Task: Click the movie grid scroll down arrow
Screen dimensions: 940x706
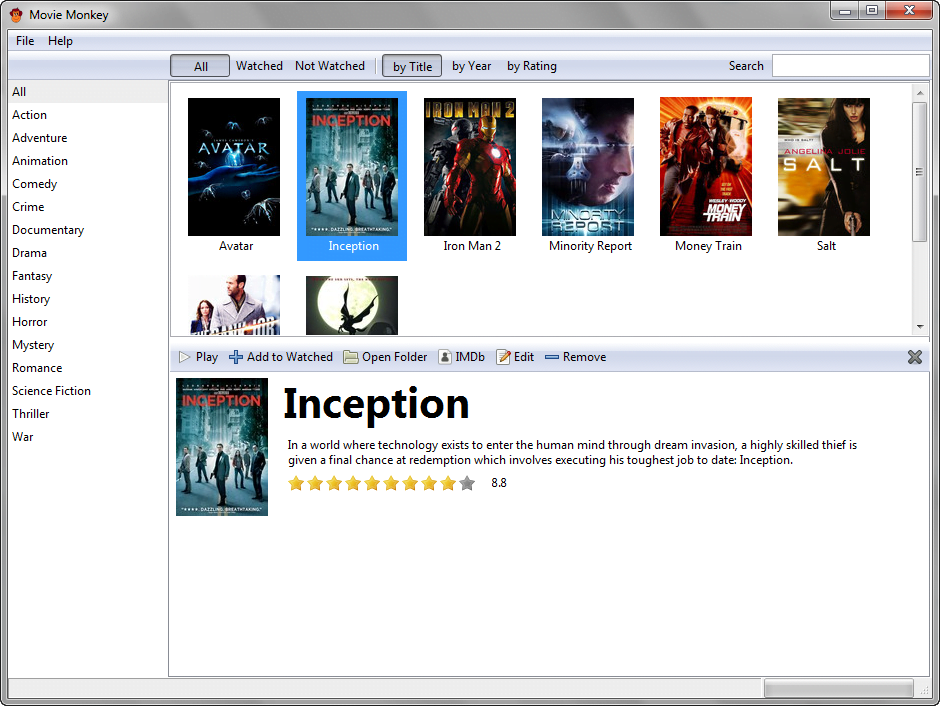Action: coord(920,327)
